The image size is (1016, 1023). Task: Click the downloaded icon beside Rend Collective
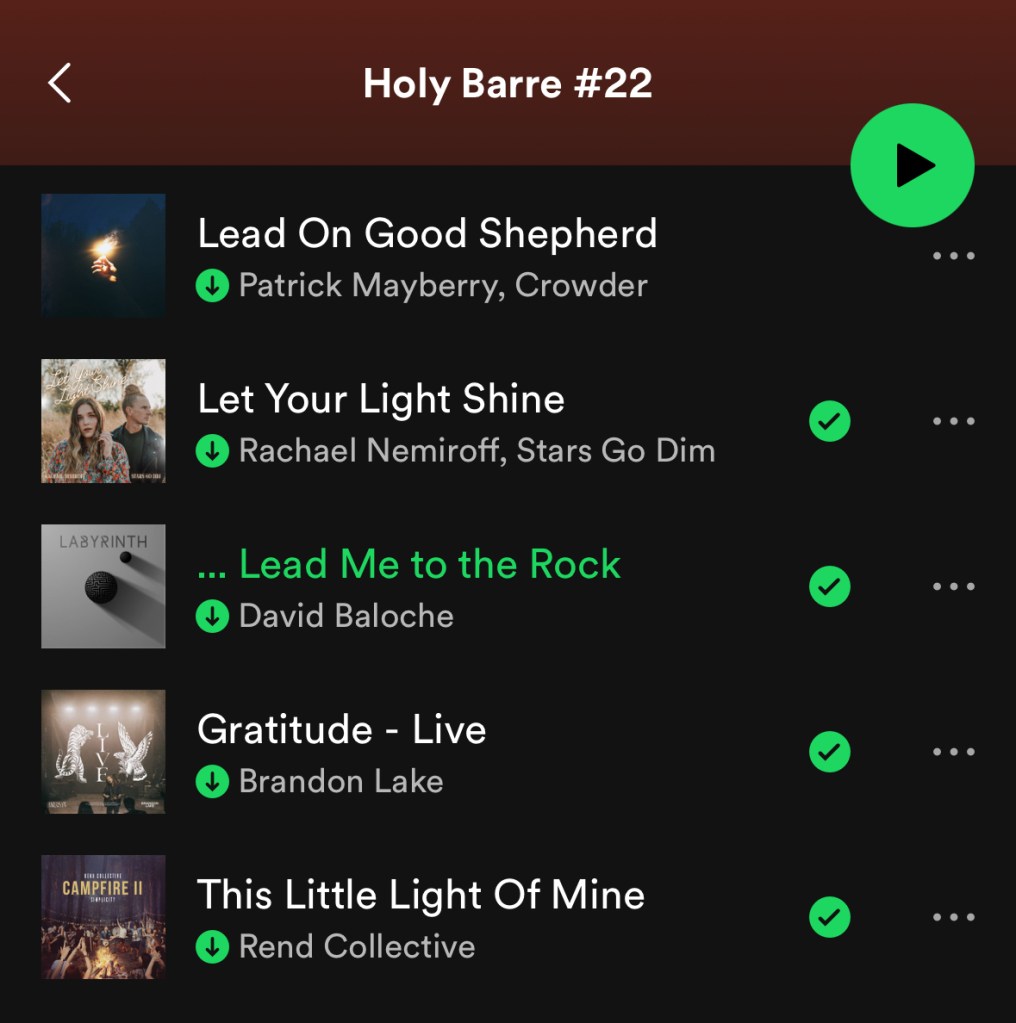(212, 947)
